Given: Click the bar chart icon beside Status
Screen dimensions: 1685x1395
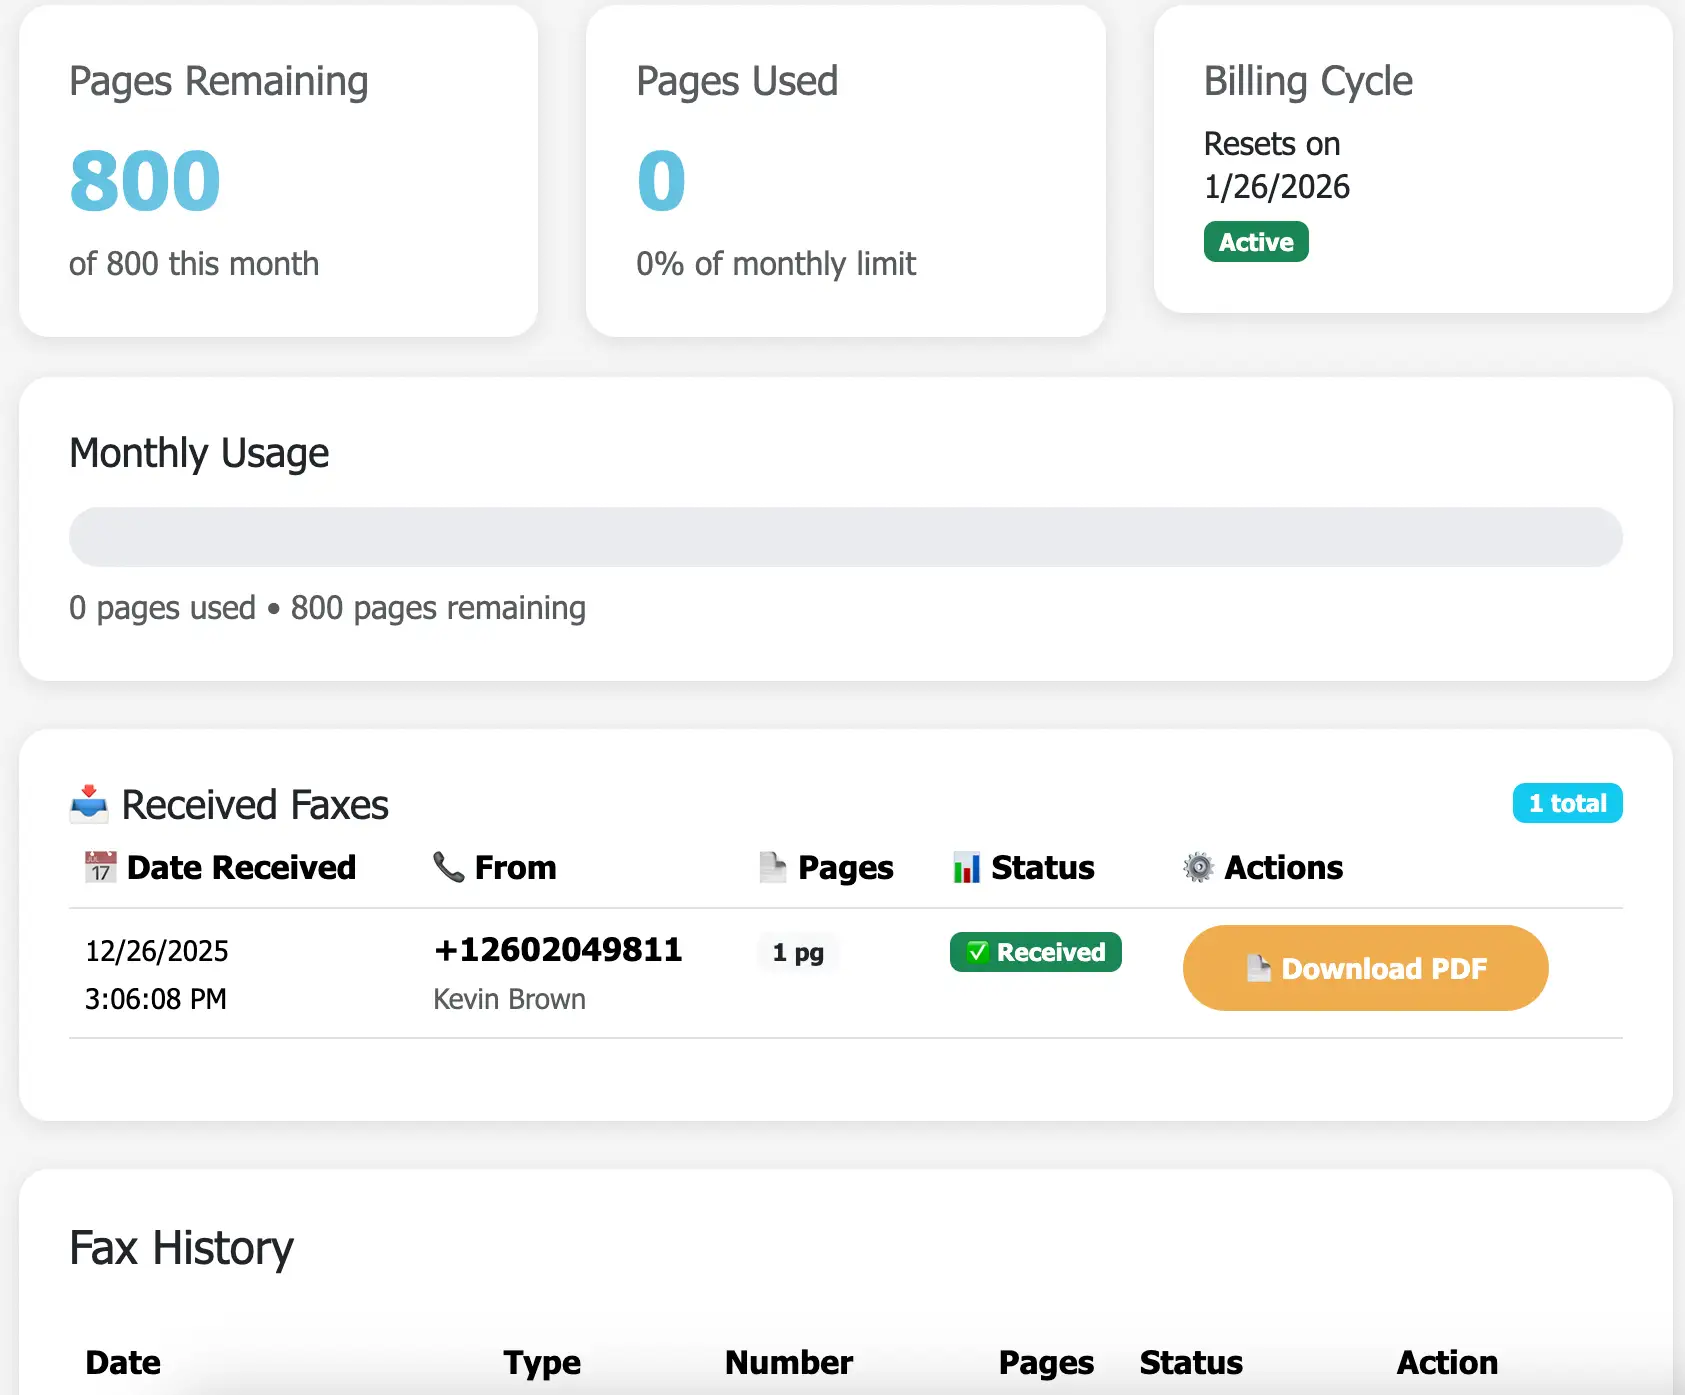Looking at the screenshot, I should (966, 867).
